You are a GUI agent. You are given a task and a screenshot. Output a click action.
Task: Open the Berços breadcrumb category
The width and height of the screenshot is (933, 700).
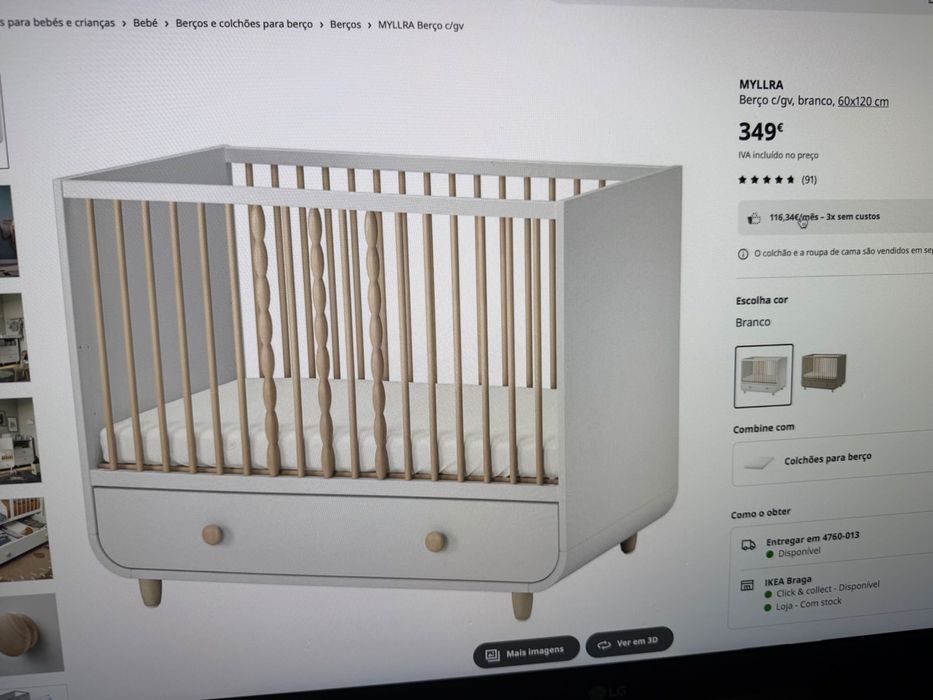345,24
